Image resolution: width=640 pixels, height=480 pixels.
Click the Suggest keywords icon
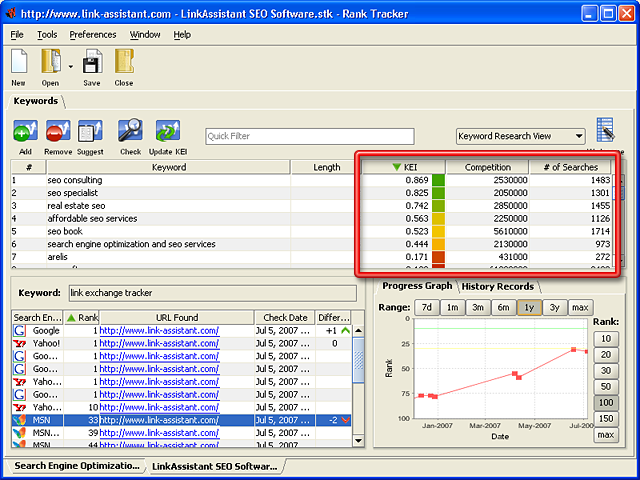[90, 131]
